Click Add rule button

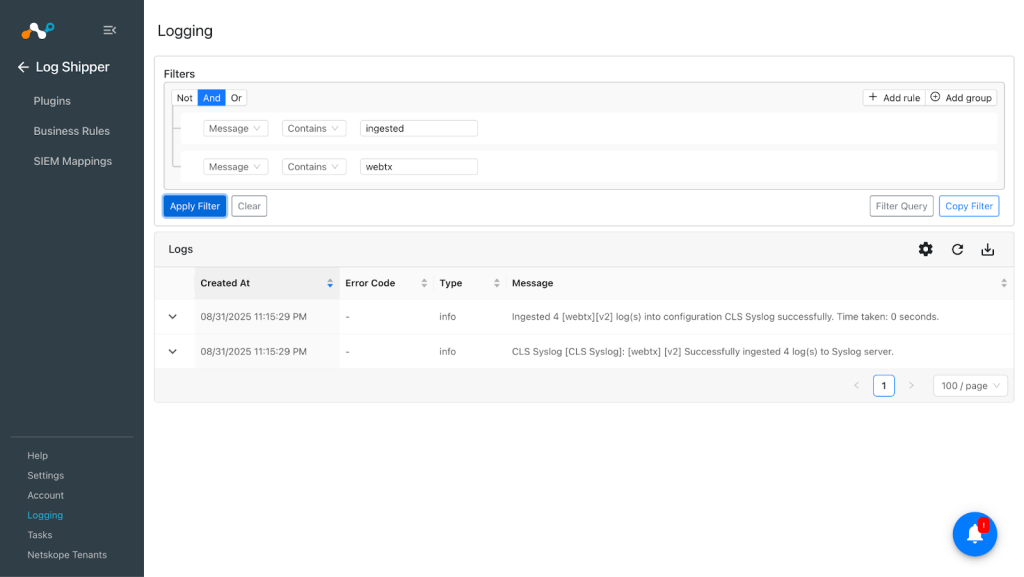894,98
